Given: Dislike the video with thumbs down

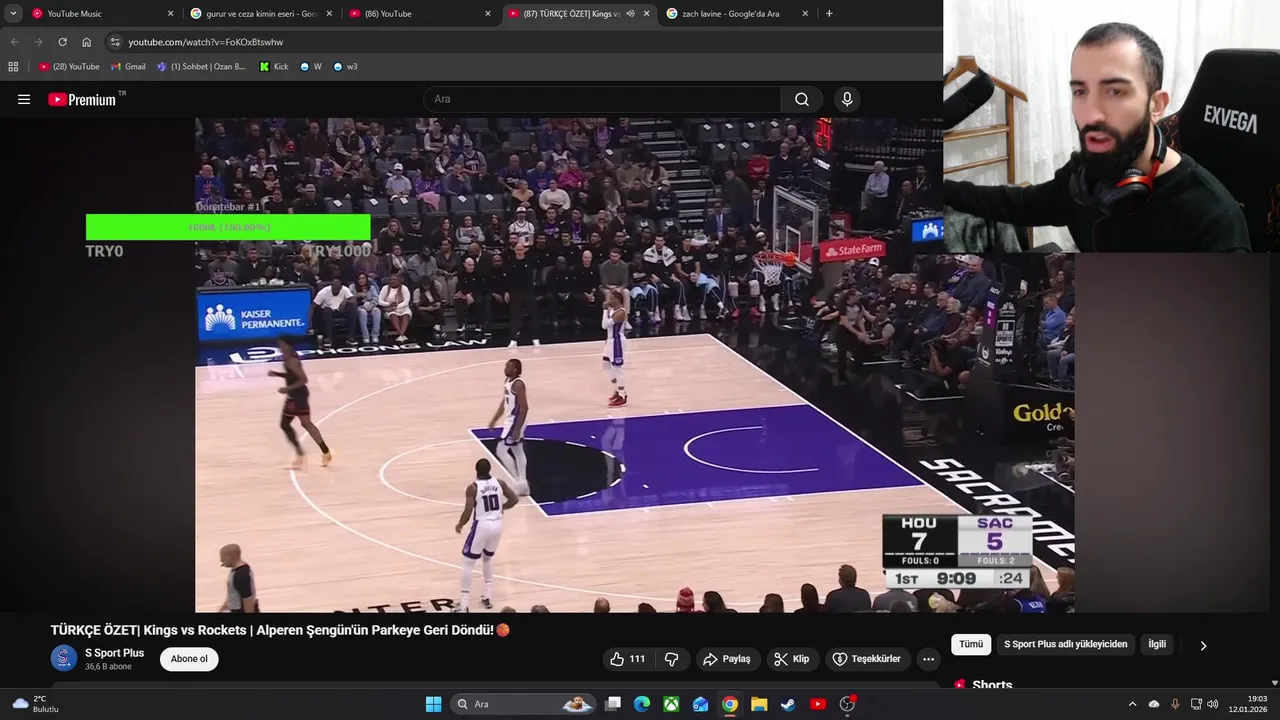Looking at the screenshot, I should [672, 659].
